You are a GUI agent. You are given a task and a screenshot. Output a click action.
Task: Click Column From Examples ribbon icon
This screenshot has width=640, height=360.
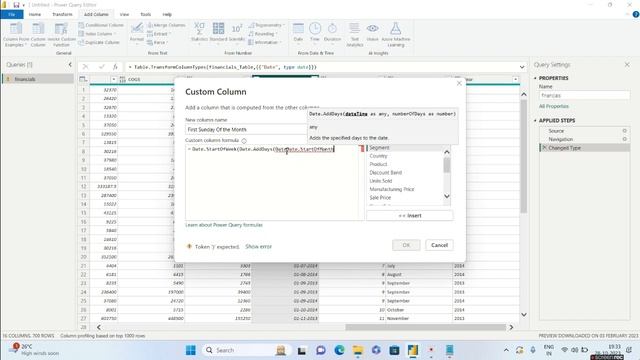[x=16, y=34]
